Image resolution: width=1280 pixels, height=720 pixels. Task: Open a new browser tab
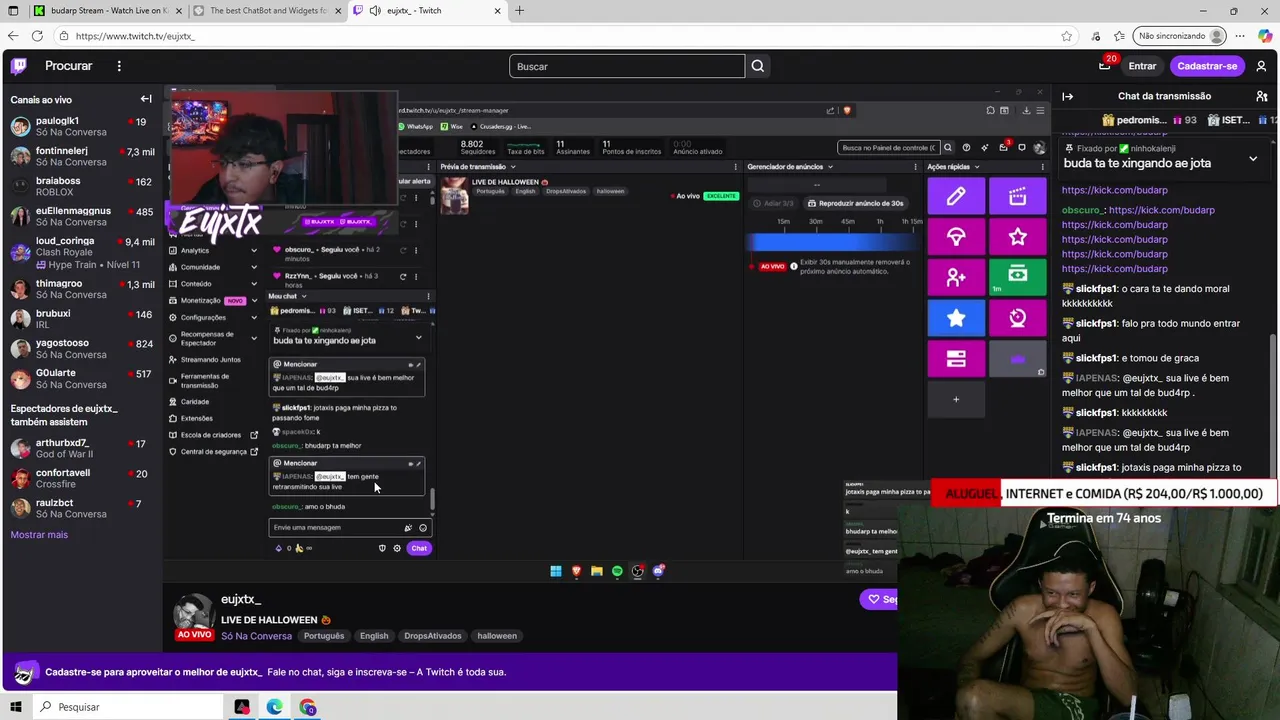[x=519, y=11]
